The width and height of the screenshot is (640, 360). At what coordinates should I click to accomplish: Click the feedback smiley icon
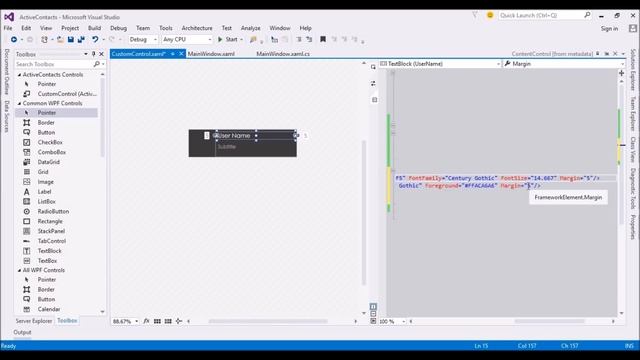pyautogui.click(x=490, y=15)
